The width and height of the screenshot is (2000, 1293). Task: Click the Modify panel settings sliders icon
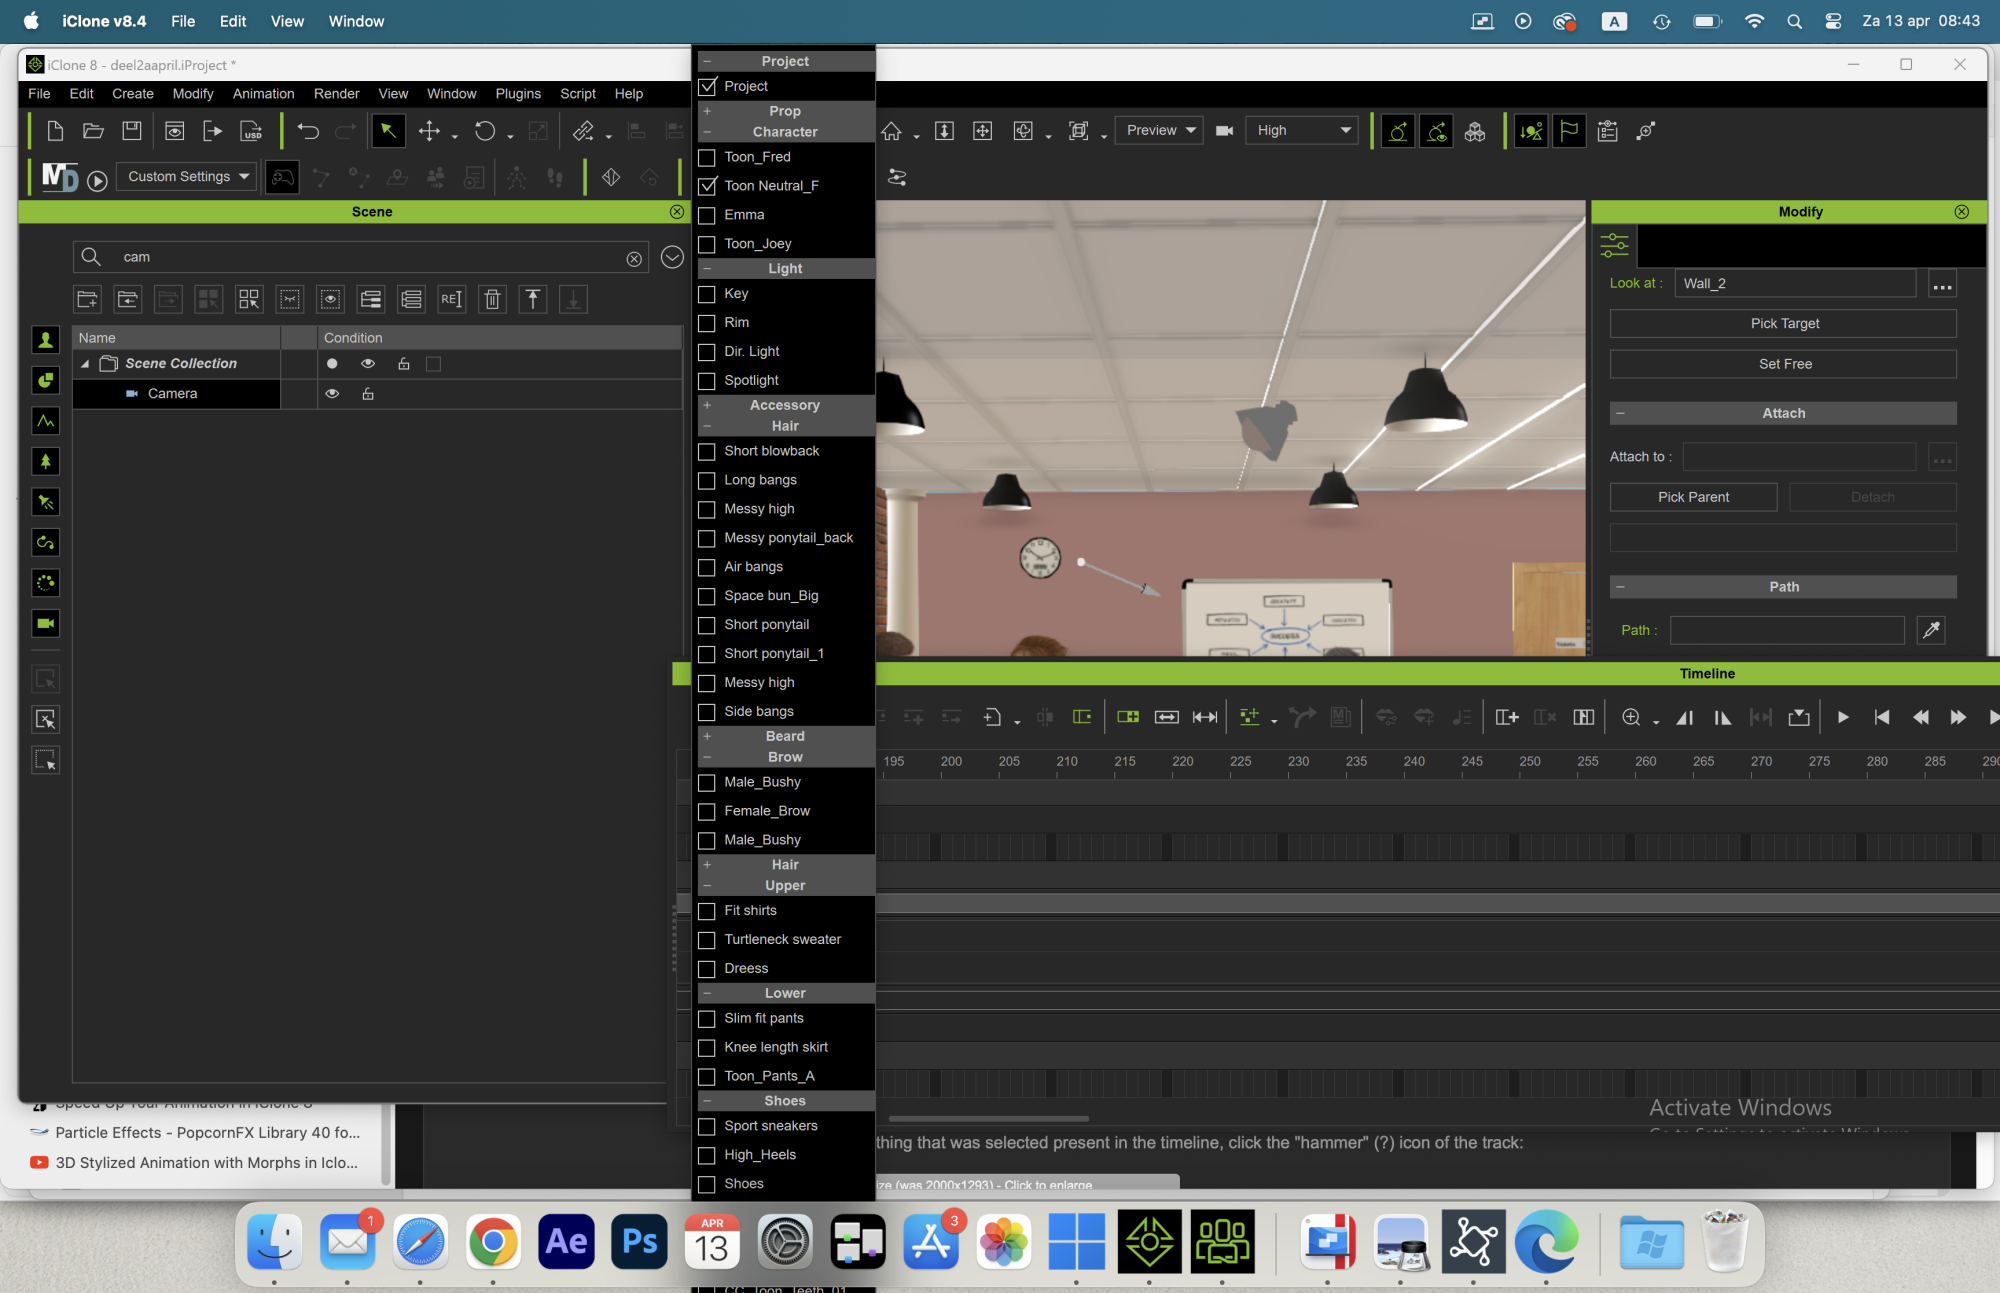coord(1614,245)
